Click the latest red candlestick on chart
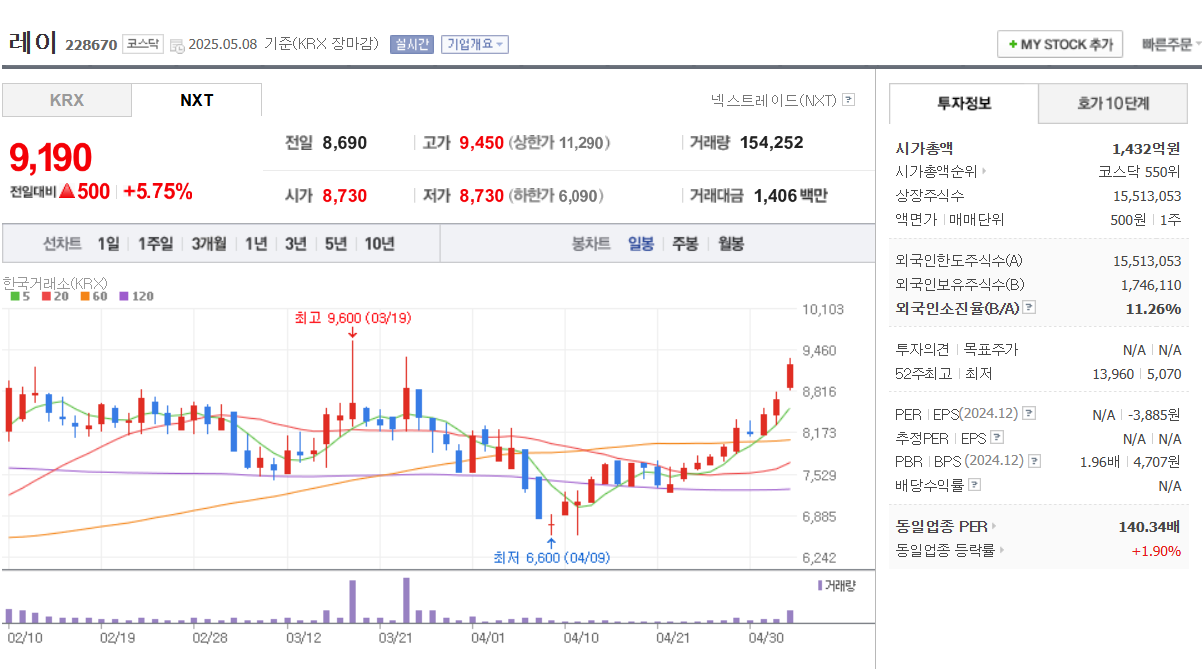 [790, 375]
